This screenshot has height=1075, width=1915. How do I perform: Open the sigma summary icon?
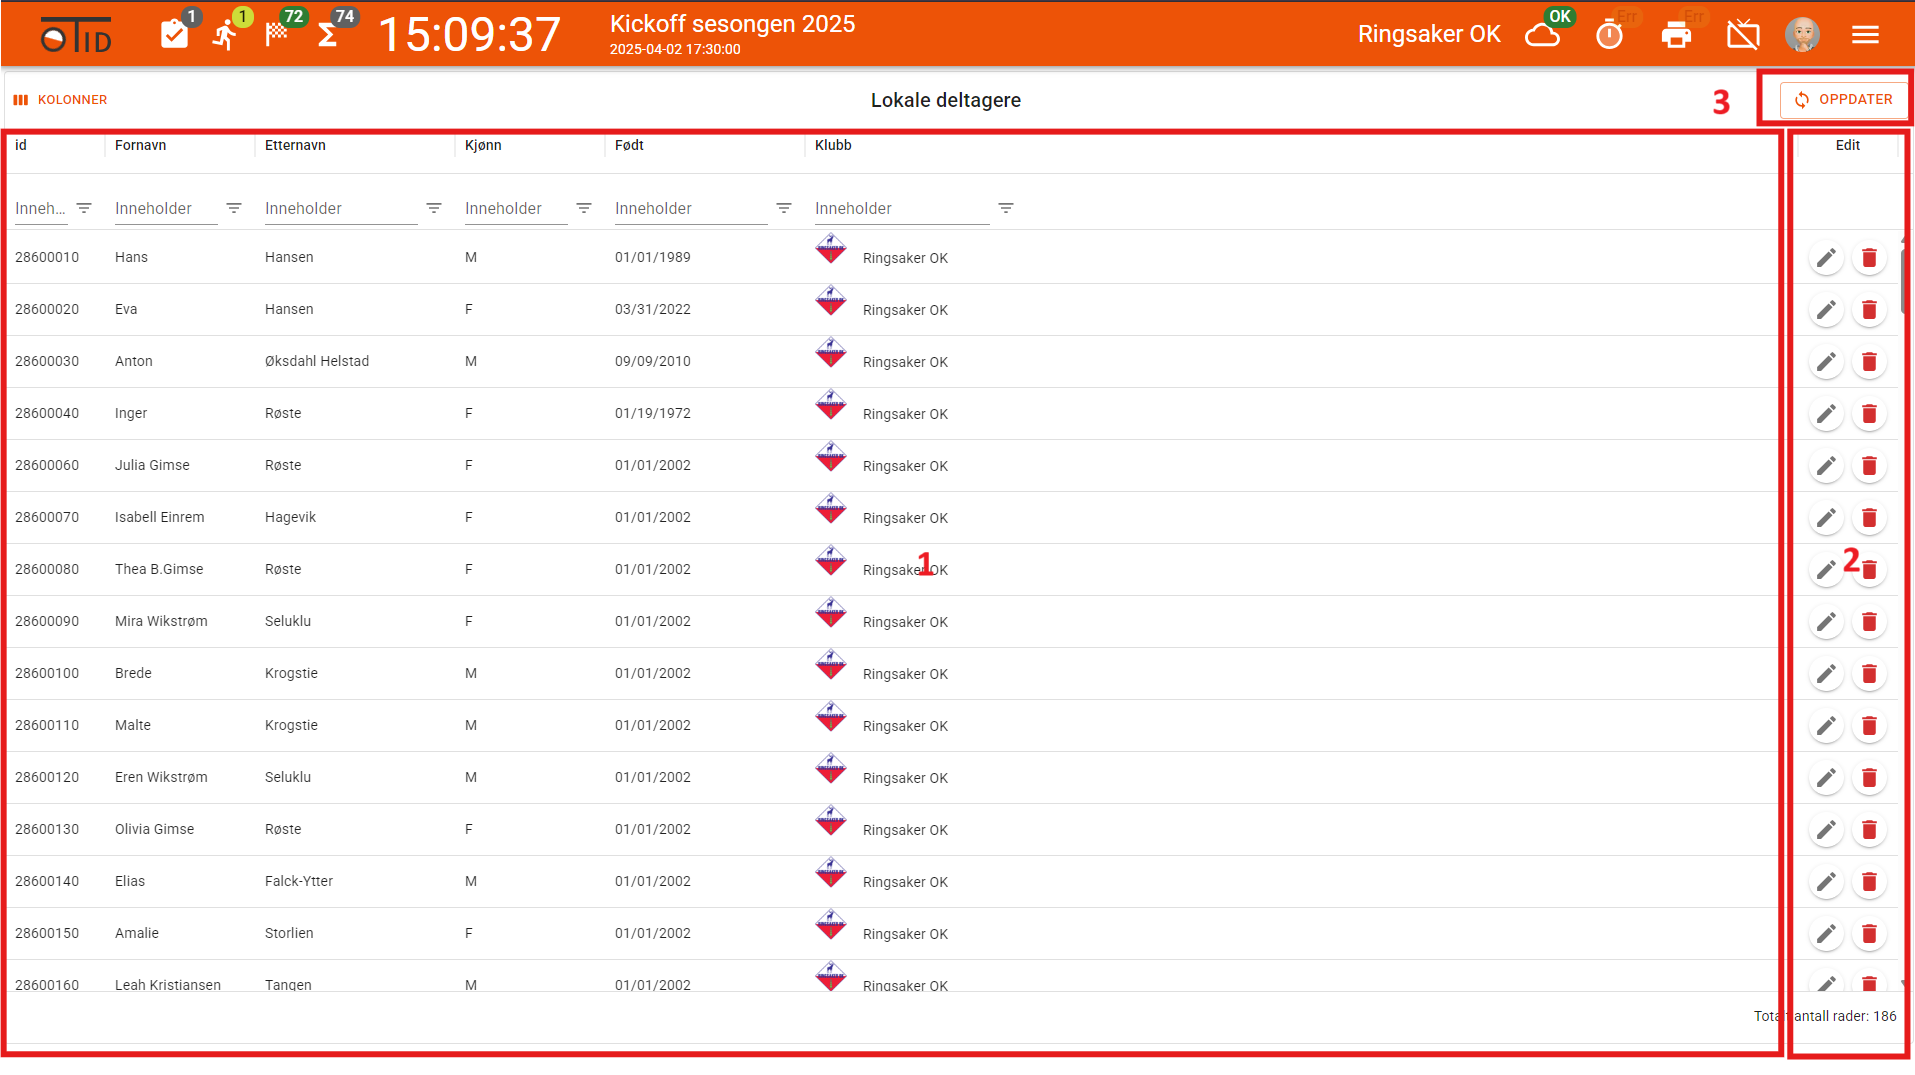[x=327, y=35]
